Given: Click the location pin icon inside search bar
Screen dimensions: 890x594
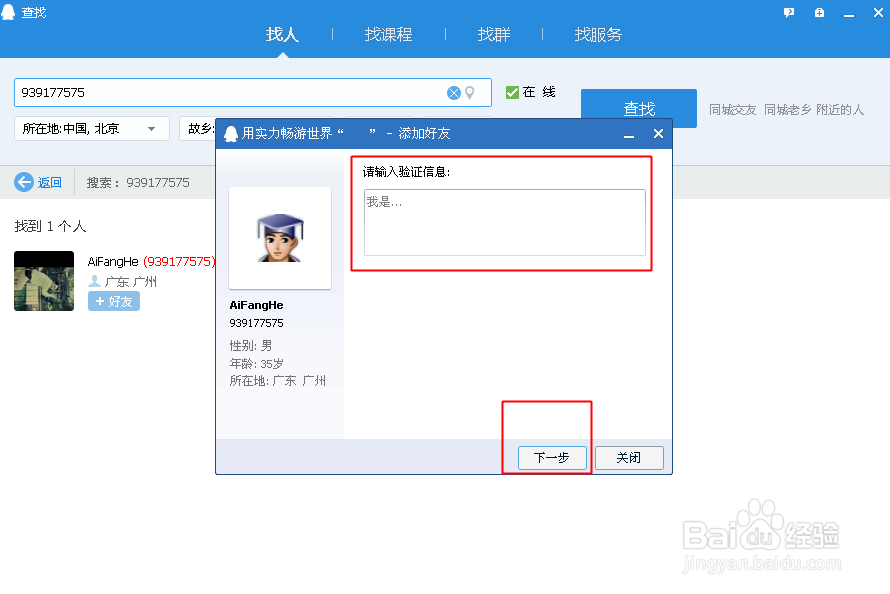Looking at the screenshot, I should 471,92.
